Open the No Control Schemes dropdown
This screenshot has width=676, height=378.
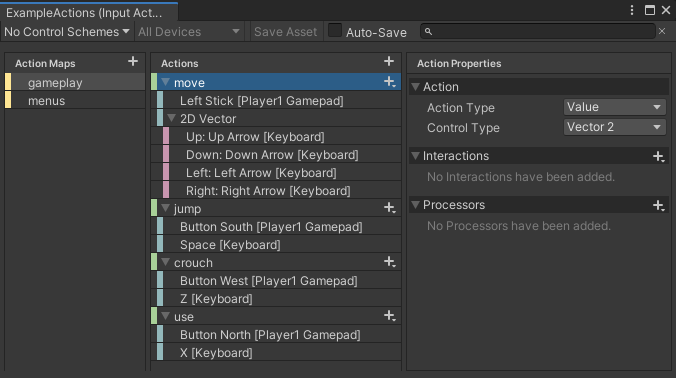coord(67,32)
